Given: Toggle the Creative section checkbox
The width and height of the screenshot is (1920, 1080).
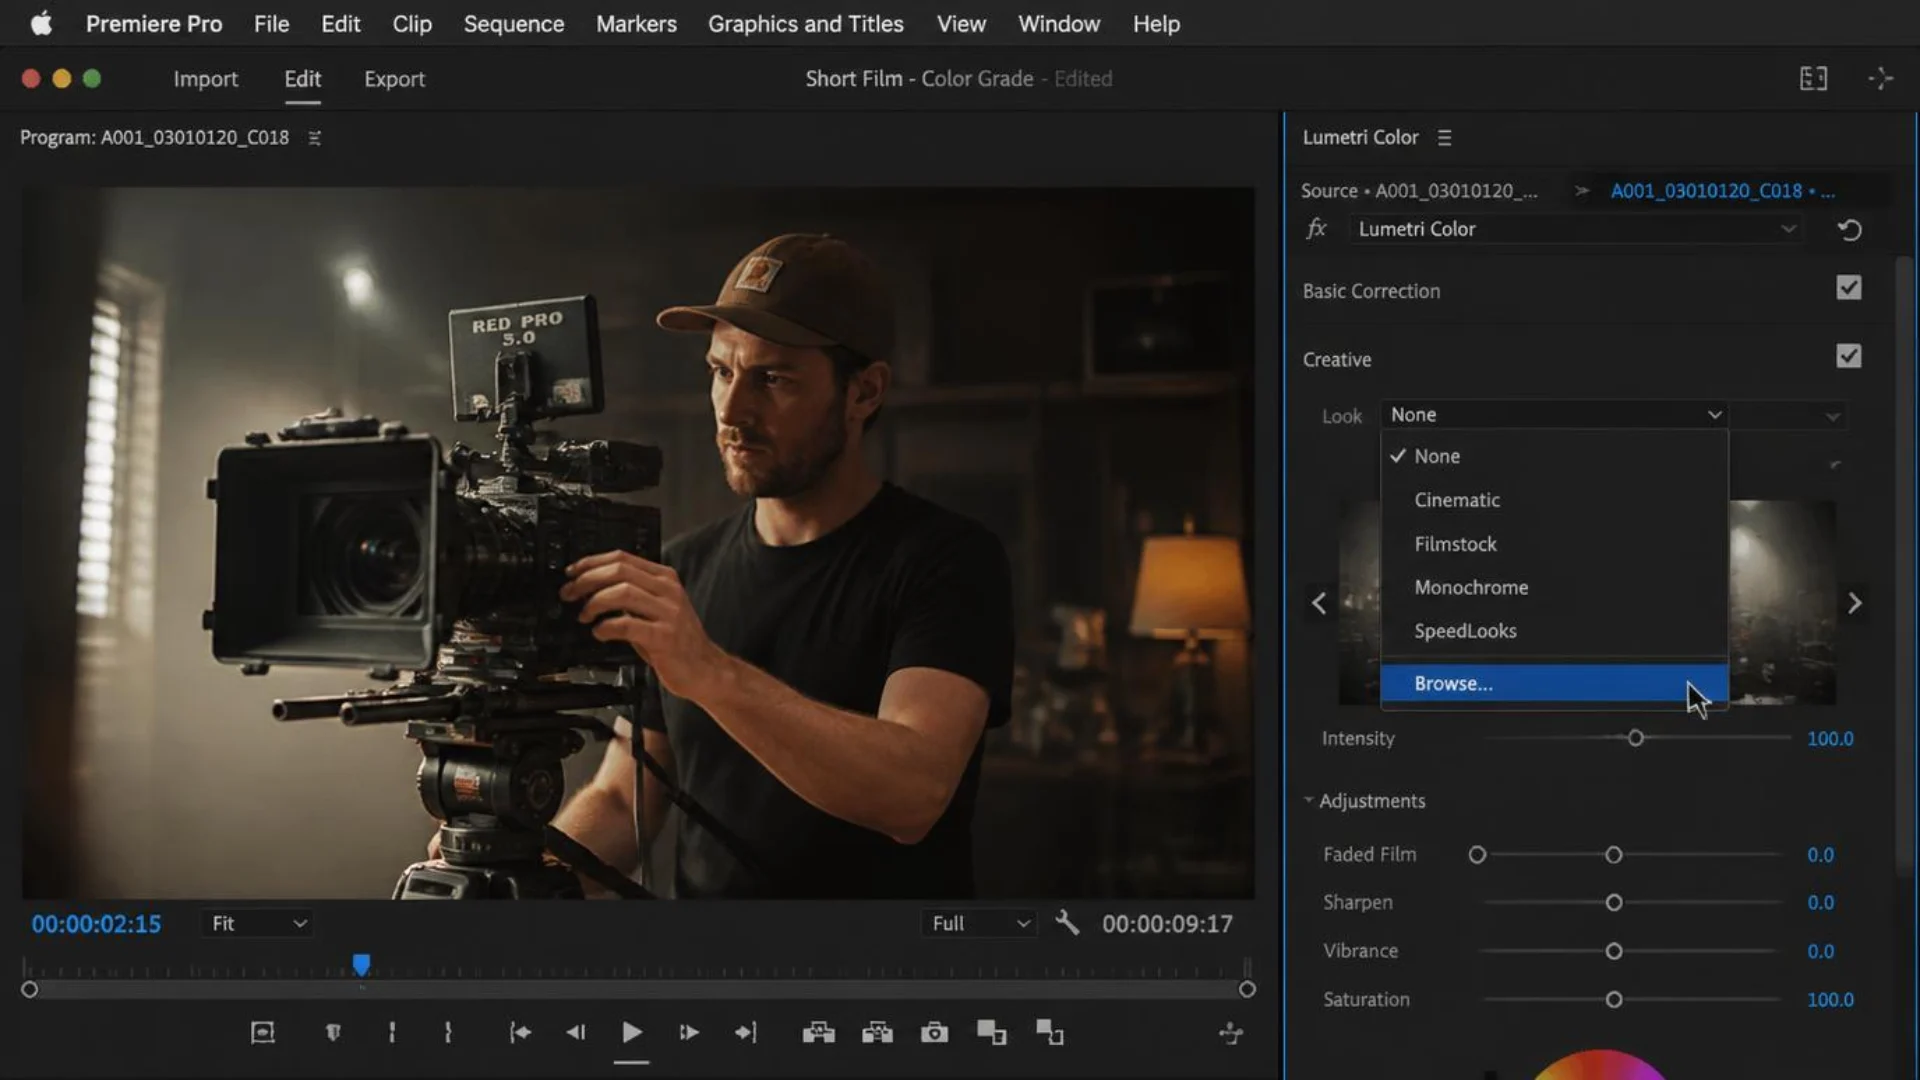Looking at the screenshot, I should (x=1849, y=356).
